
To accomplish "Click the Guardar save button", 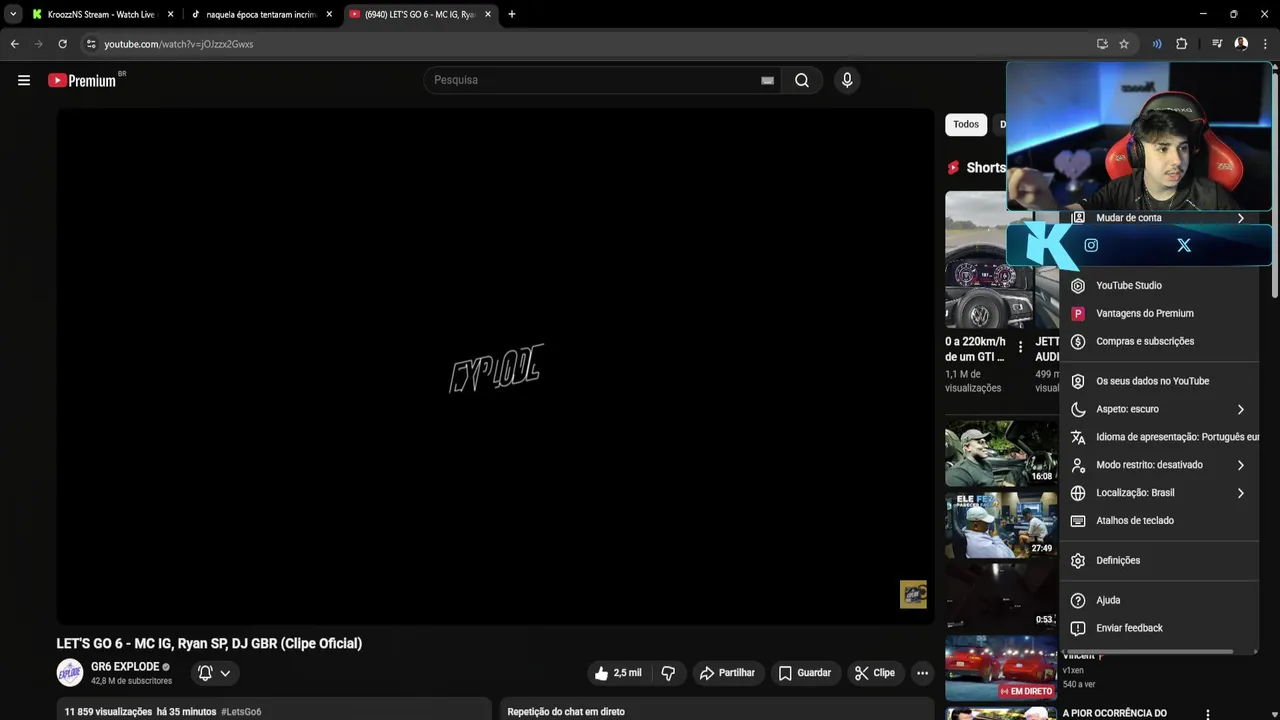I will tap(805, 673).
